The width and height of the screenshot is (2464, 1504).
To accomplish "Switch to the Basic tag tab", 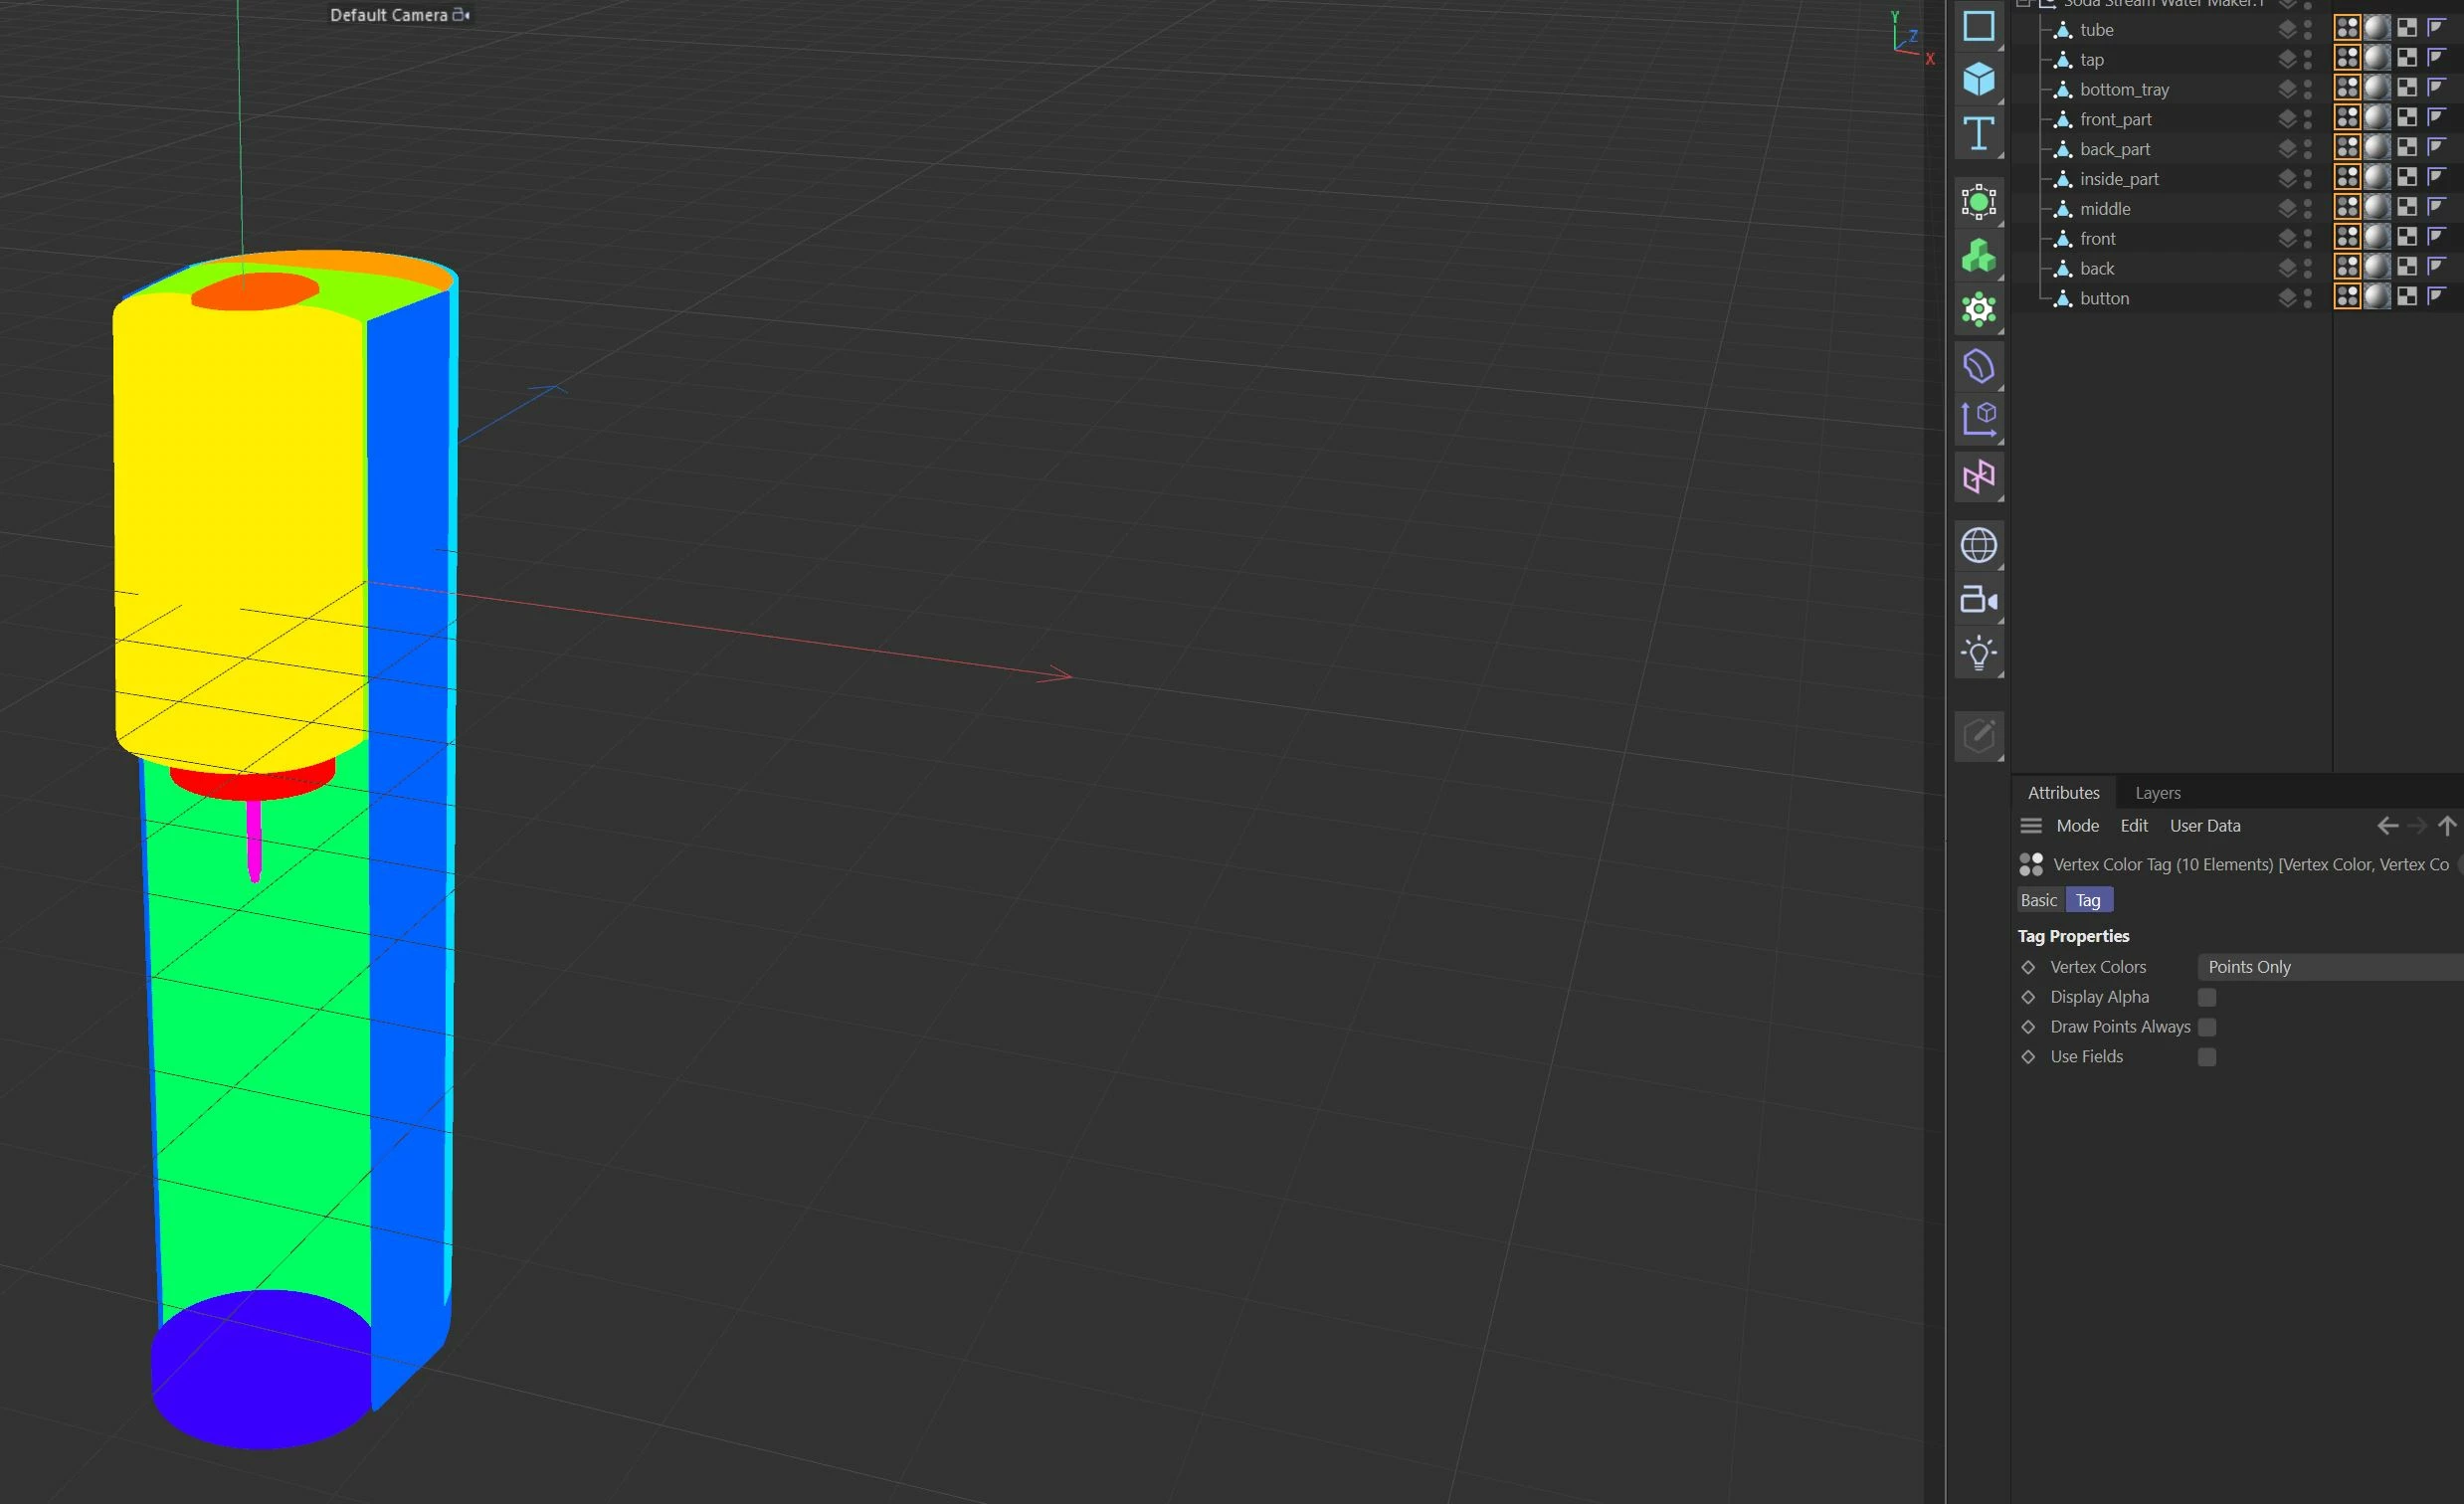I will click(2038, 900).
